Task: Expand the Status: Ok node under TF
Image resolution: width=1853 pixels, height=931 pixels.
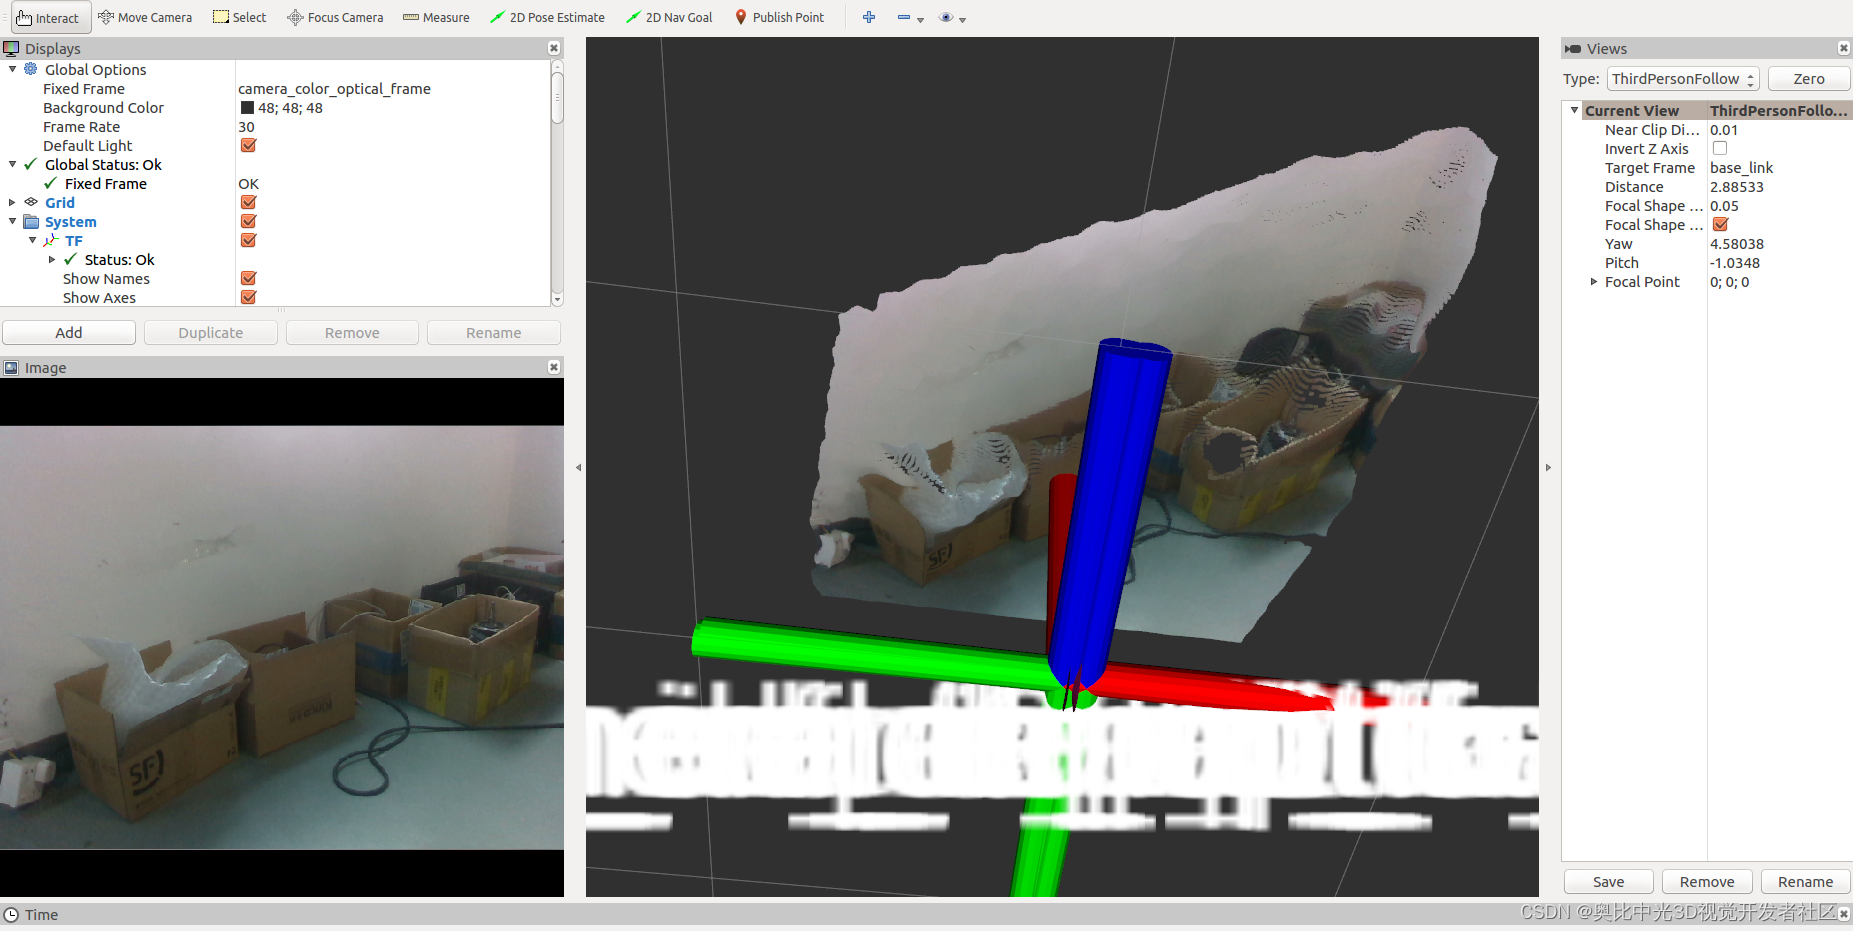Action: tap(52, 259)
